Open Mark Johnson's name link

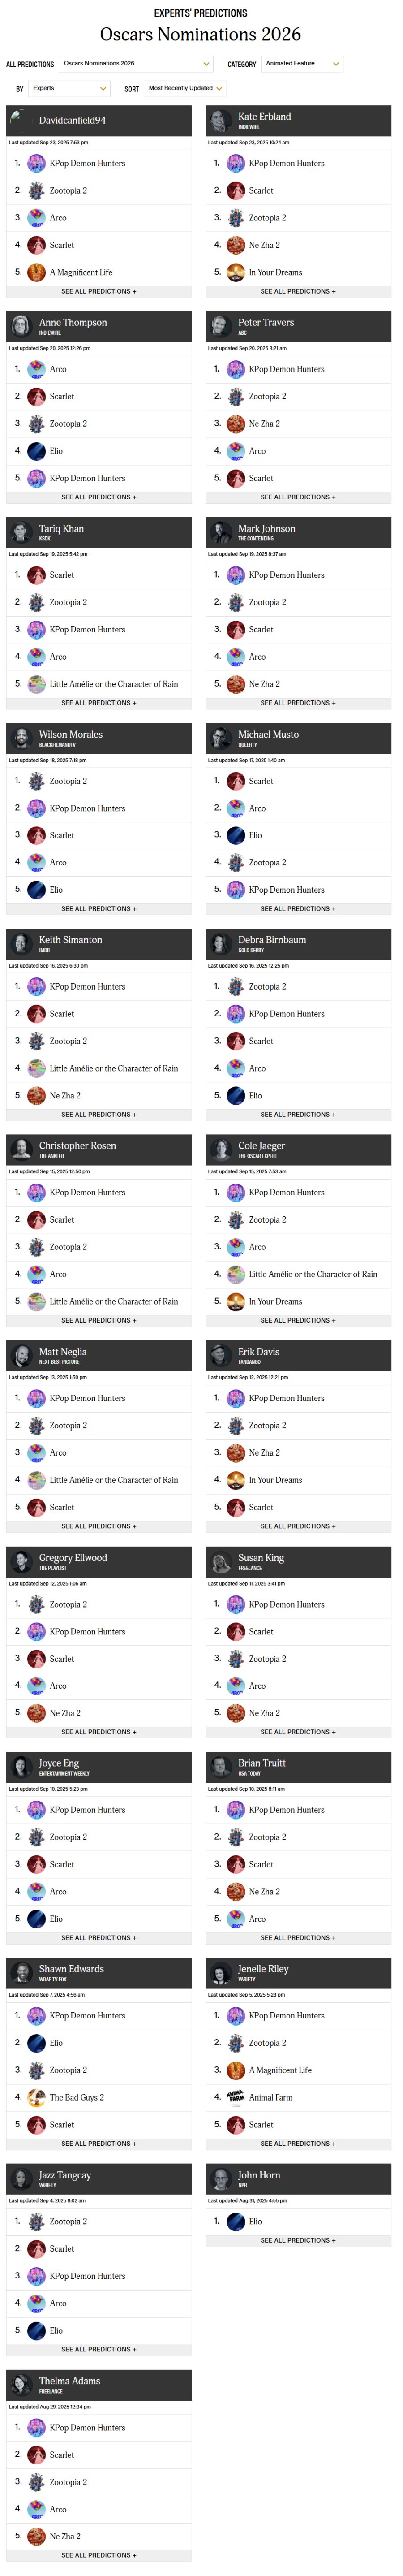pos(267,529)
